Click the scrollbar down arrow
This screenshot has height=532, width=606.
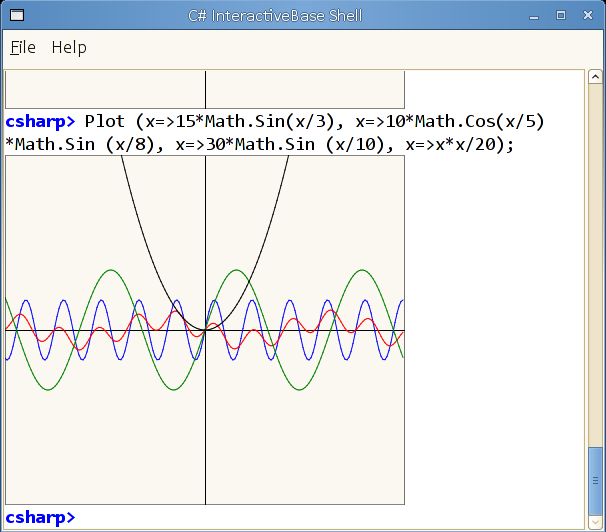pos(595,523)
